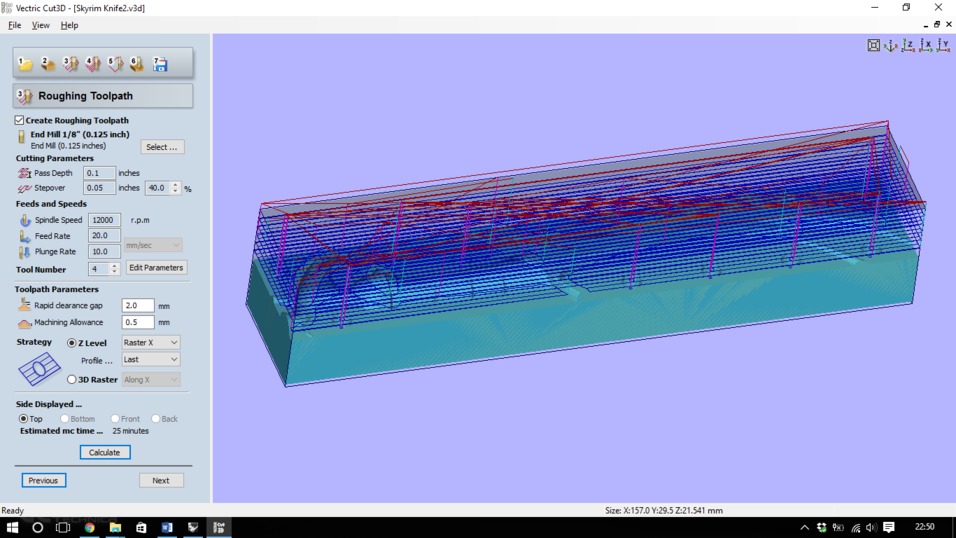The width and height of the screenshot is (956, 538).
Task: Click the Calculate button
Action: click(104, 453)
